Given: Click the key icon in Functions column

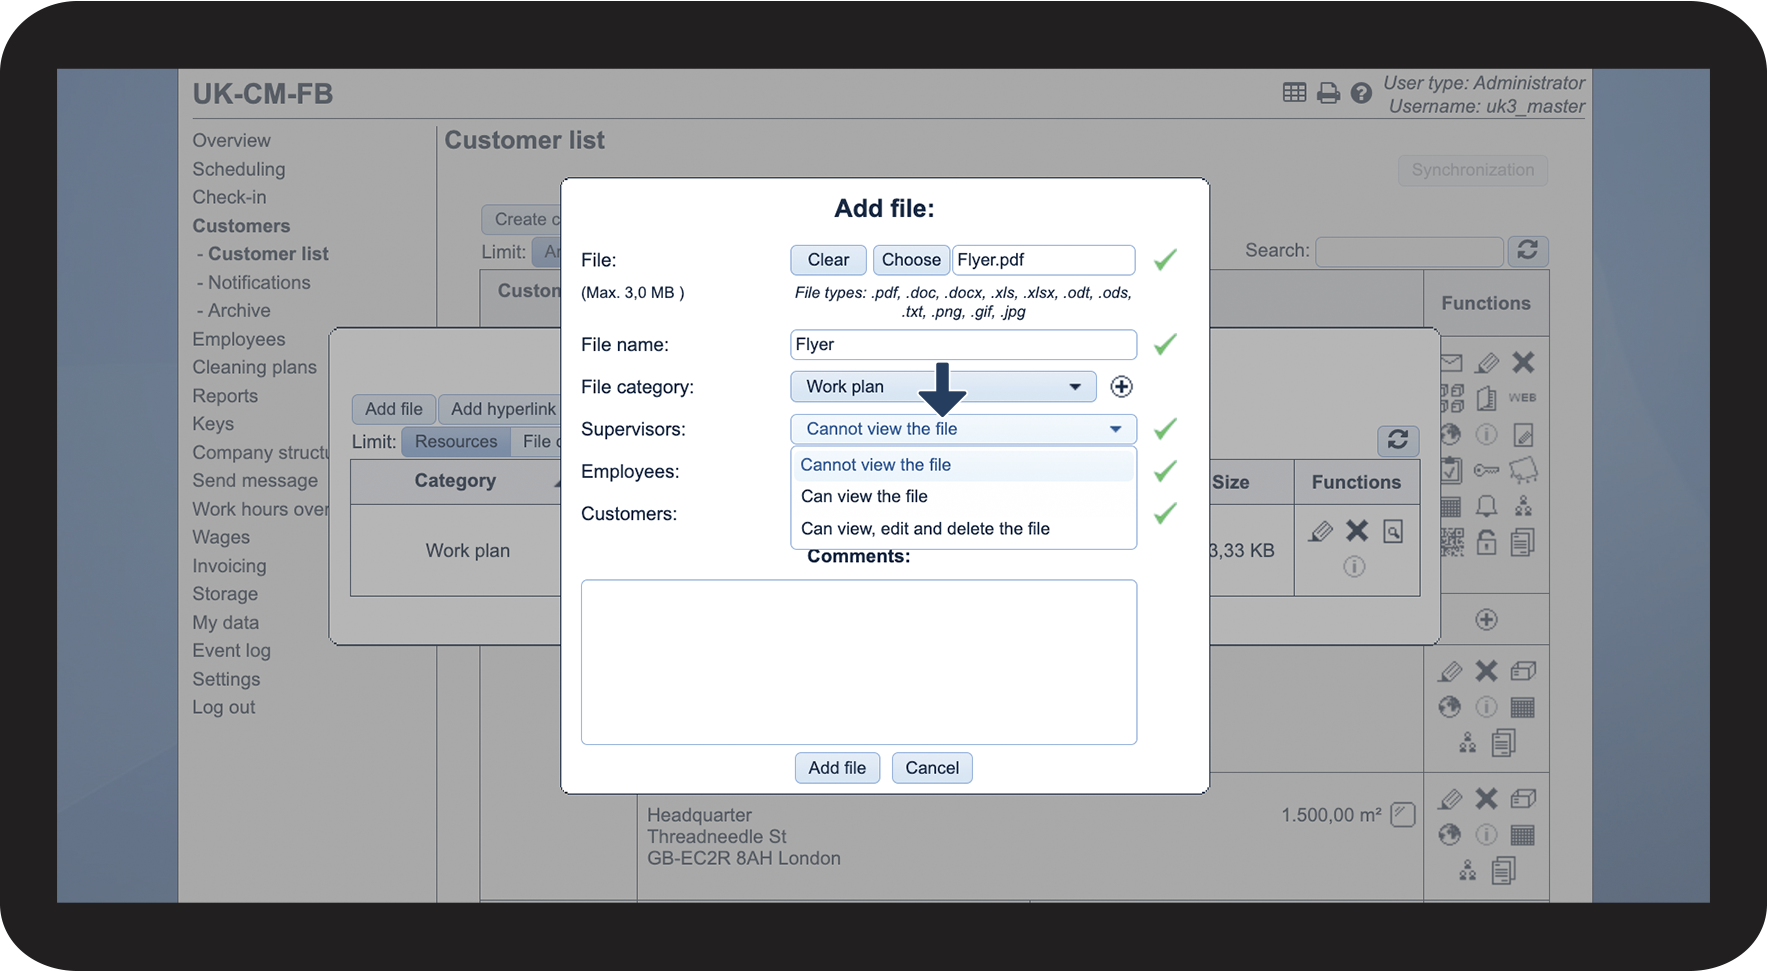Looking at the screenshot, I should pyautogui.click(x=1487, y=470).
